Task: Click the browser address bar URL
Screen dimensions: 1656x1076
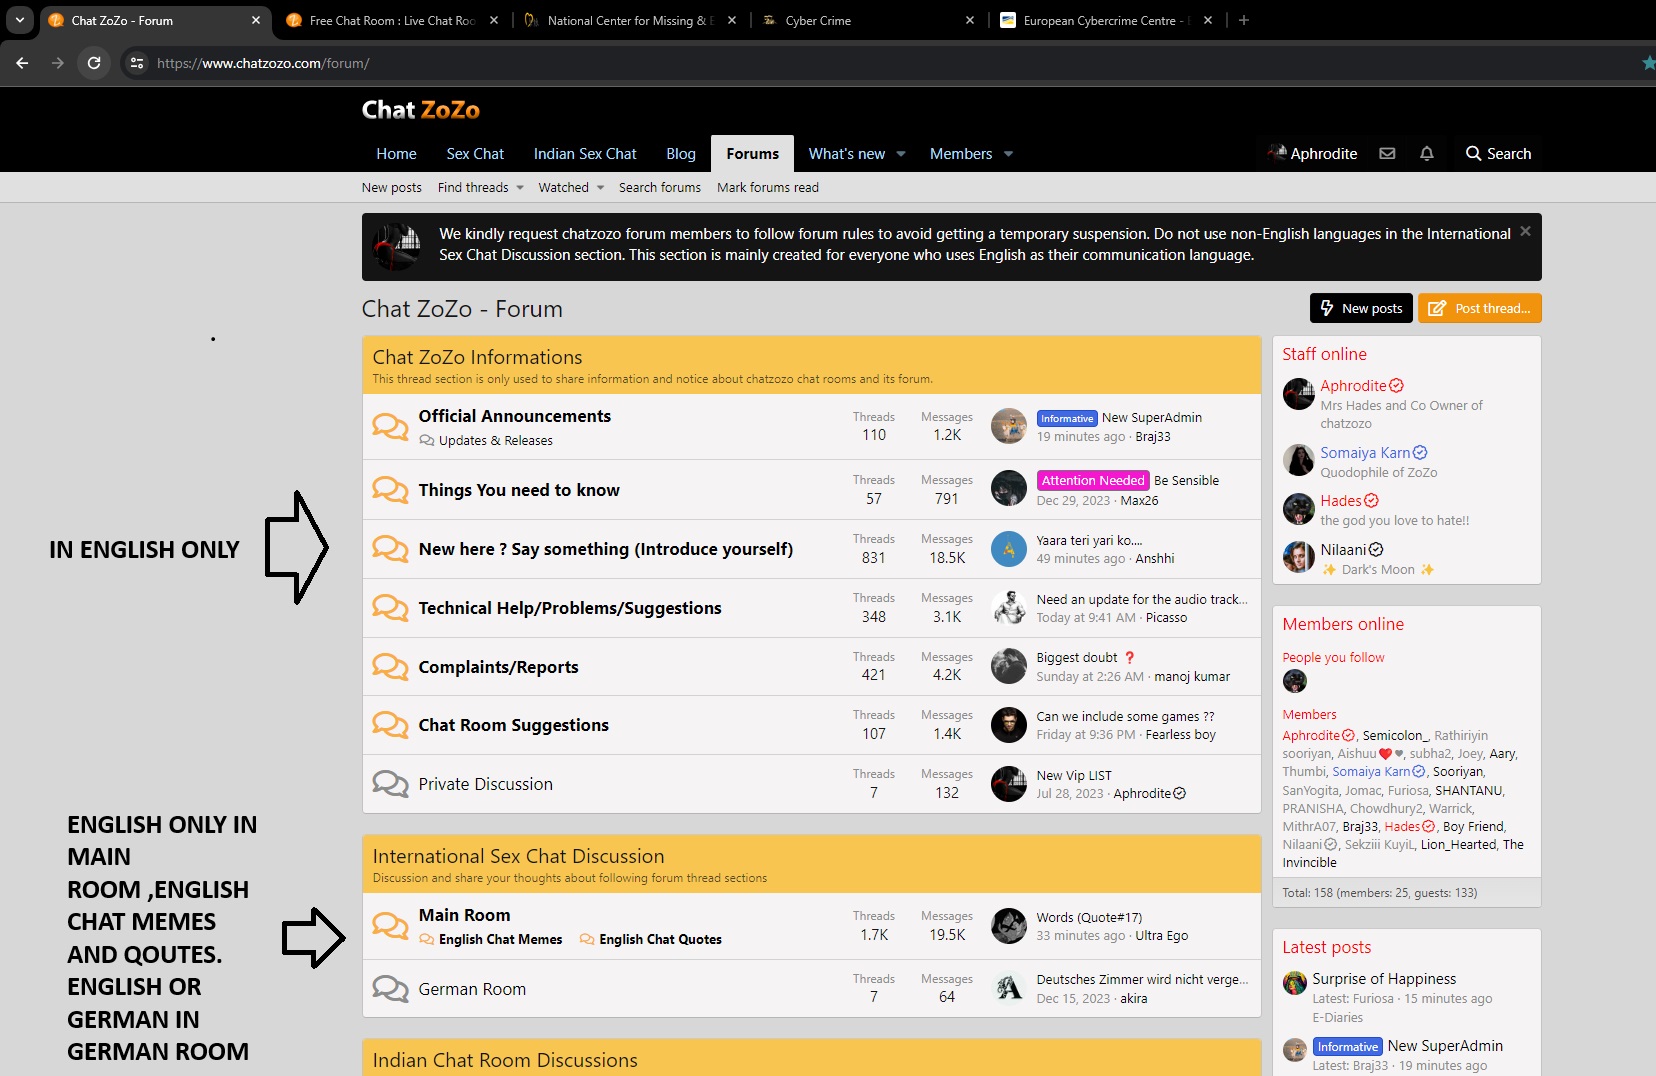Action: [263, 63]
